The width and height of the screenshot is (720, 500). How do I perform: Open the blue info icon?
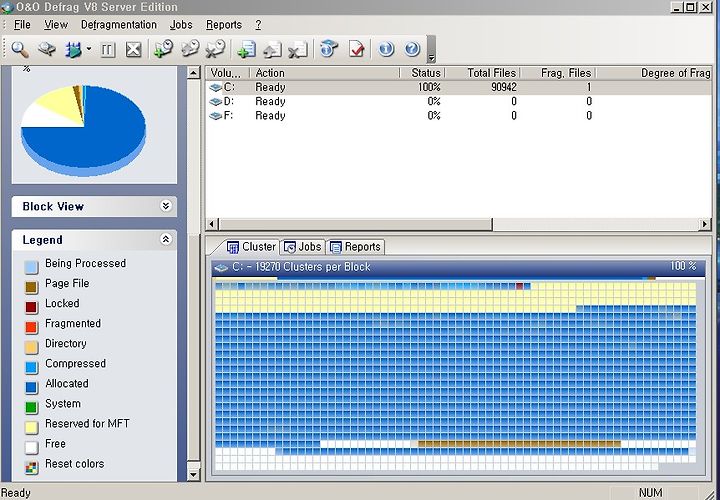386,49
